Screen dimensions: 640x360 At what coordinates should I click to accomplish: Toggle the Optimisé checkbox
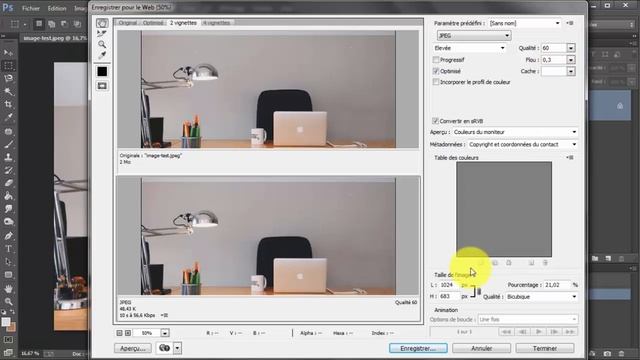pyautogui.click(x=436, y=71)
